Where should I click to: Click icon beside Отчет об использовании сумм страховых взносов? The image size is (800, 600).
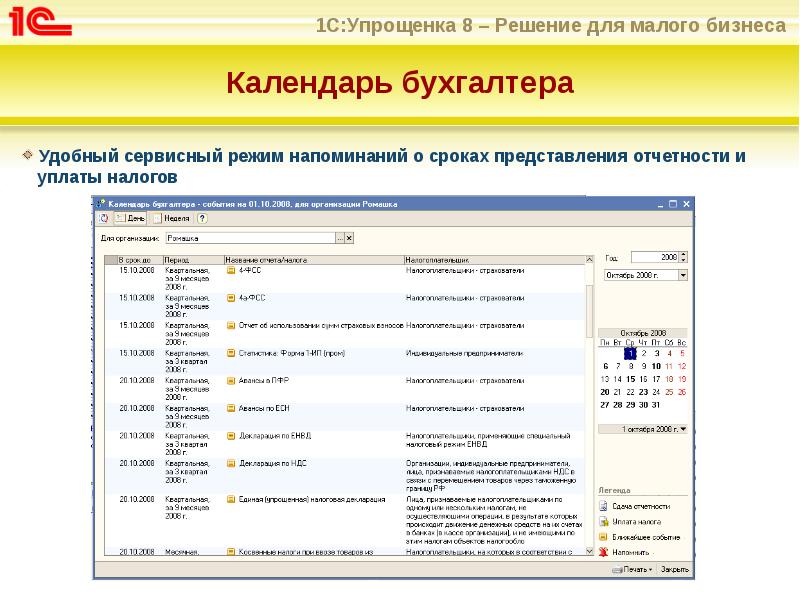tap(231, 326)
